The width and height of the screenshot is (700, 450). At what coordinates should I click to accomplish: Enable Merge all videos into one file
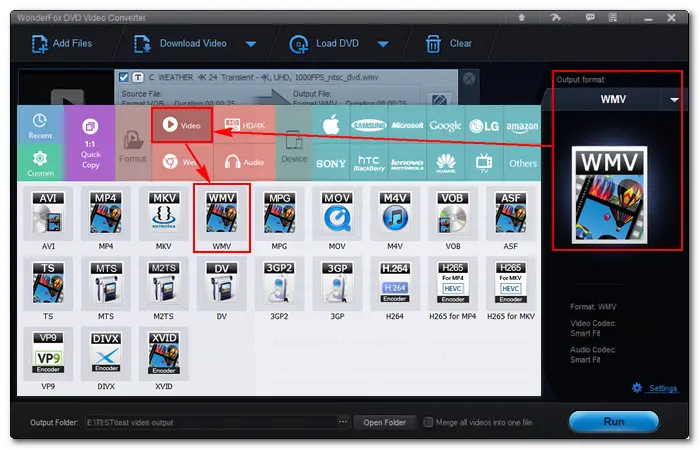point(428,422)
